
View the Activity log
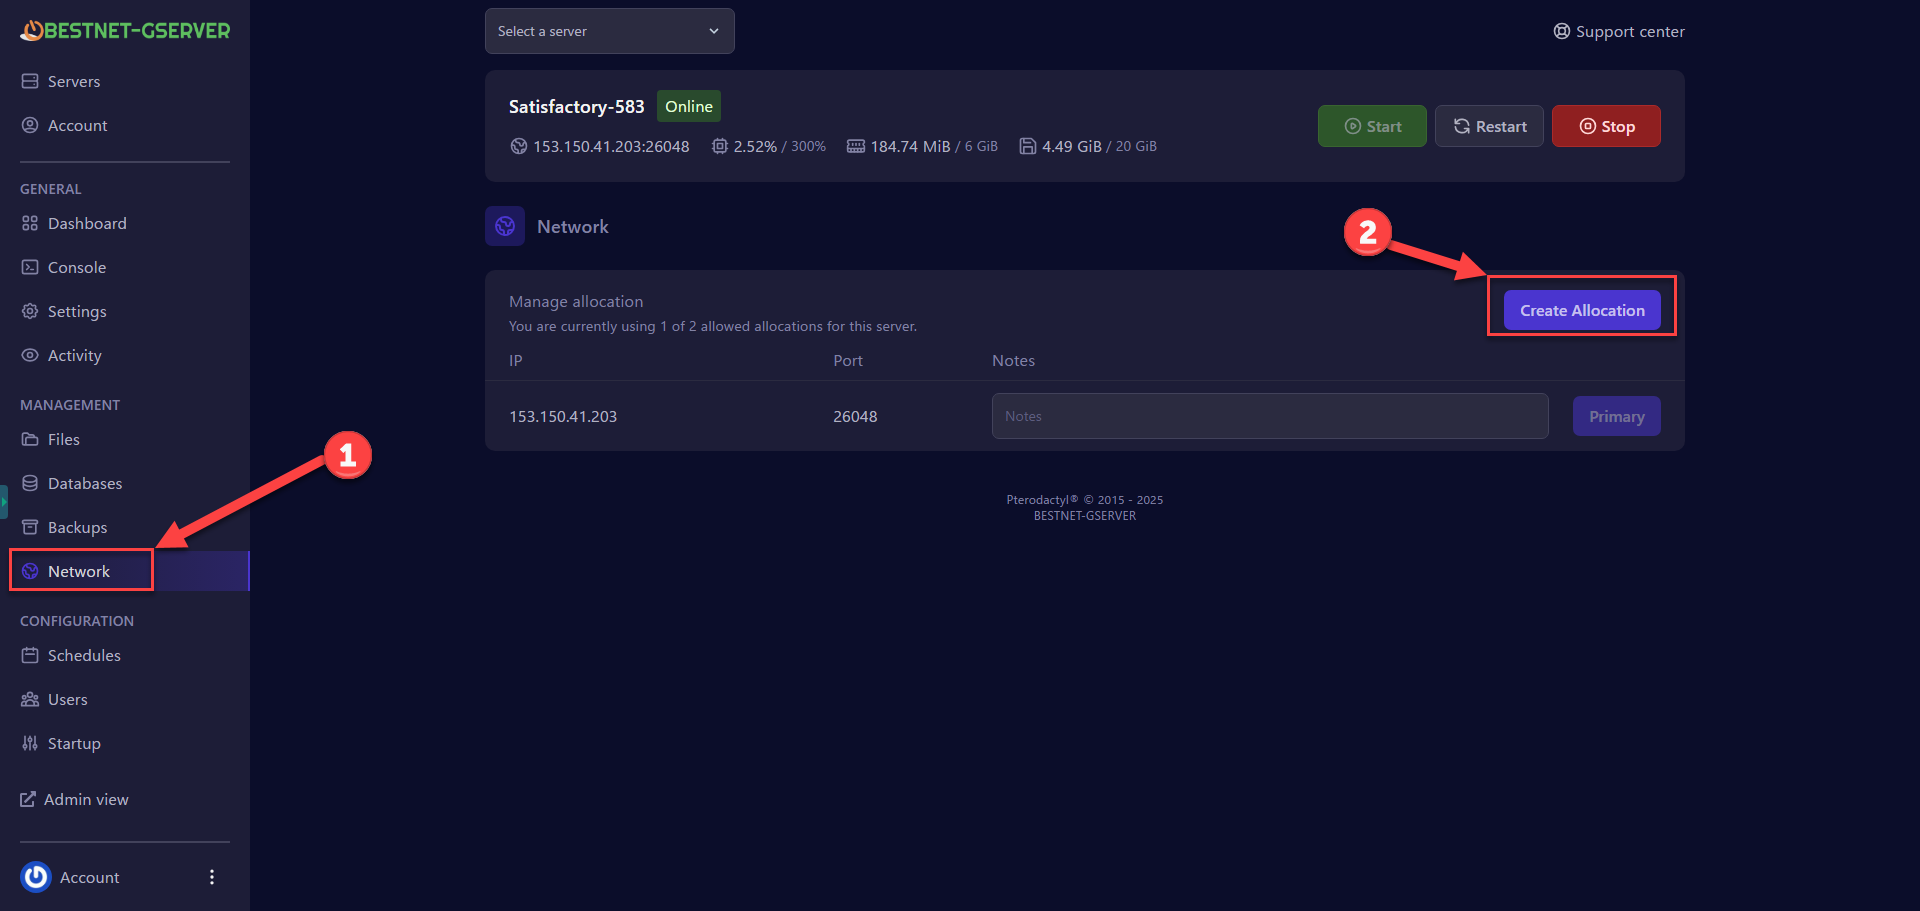[75, 355]
